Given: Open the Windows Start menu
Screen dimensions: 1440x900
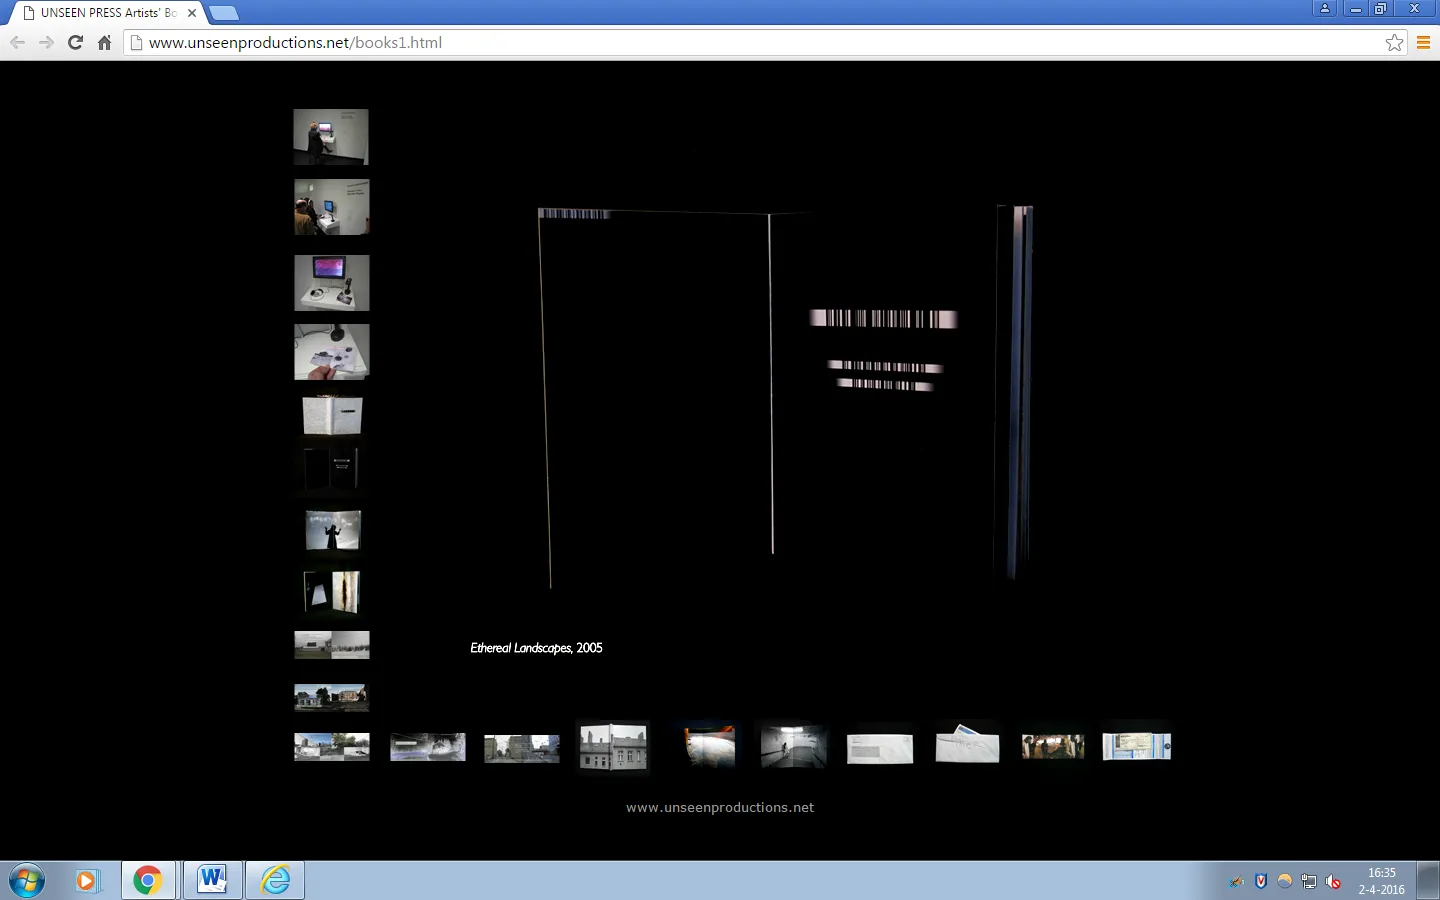Looking at the screenshot, I should [x=26, y=880].
